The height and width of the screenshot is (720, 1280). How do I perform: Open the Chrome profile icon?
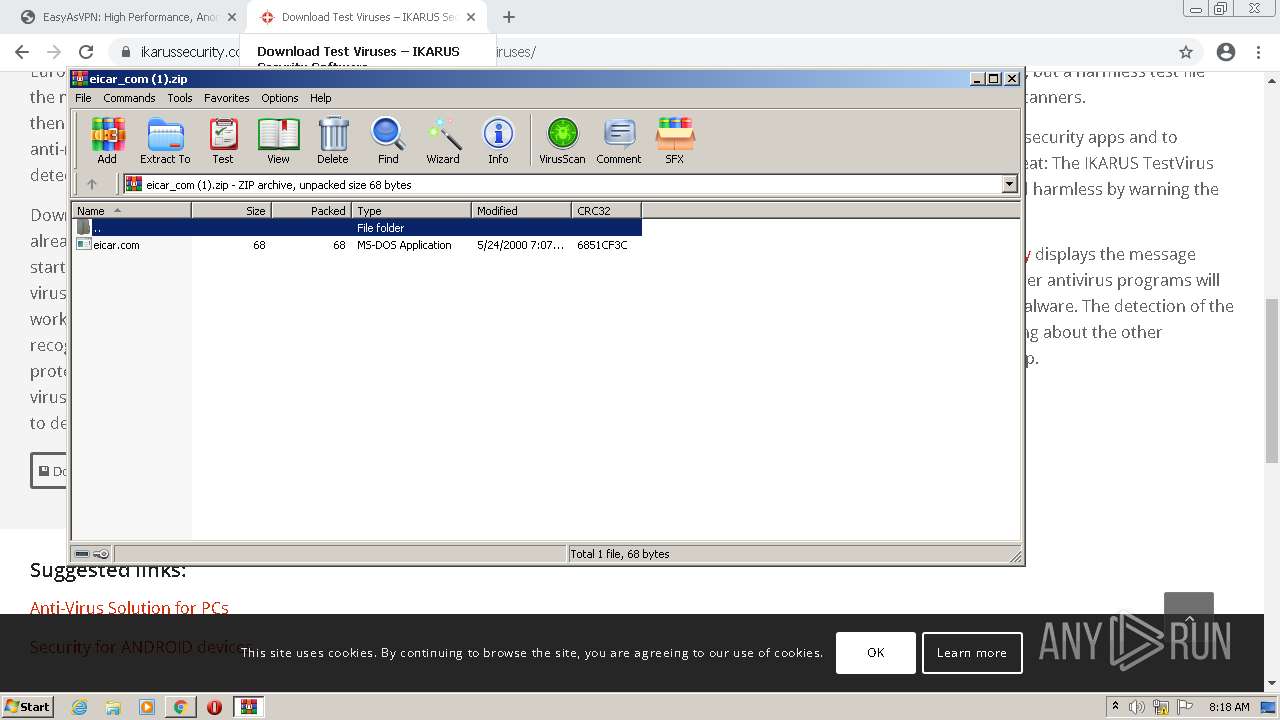(1226, 52)
